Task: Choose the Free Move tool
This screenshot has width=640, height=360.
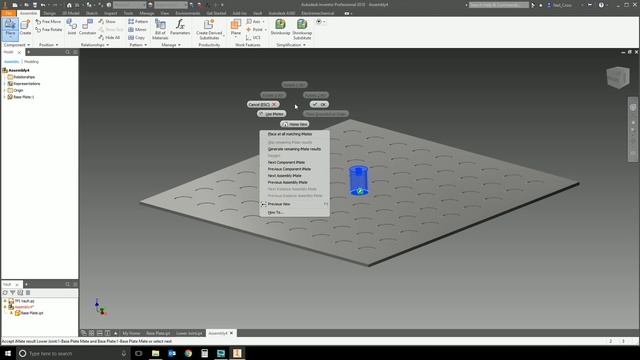Action: coord(48,21)
